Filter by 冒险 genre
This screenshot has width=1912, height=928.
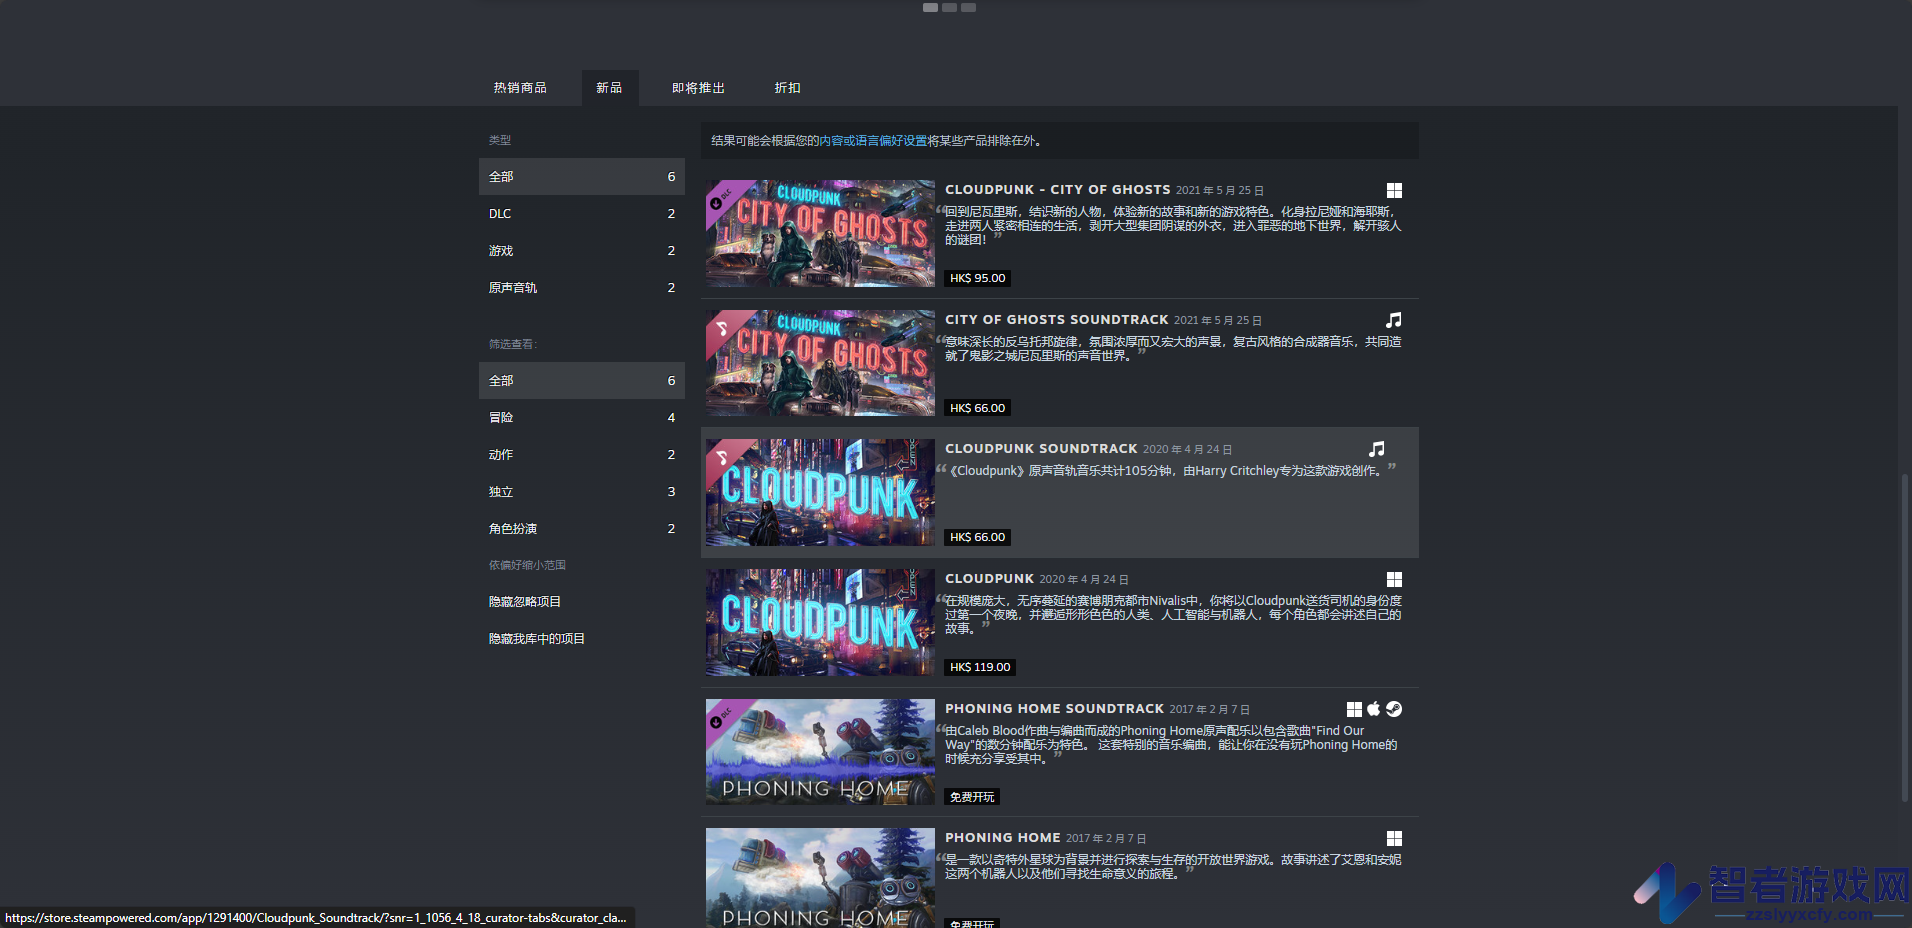pyautogui.click(x=582, y=418)
